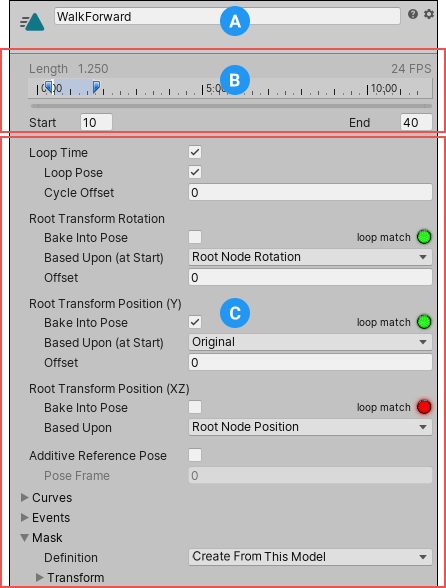The height and width of the screenshot is (588, 446).
Task: Open the settings gear icon
Action: [x=429, y=14]
